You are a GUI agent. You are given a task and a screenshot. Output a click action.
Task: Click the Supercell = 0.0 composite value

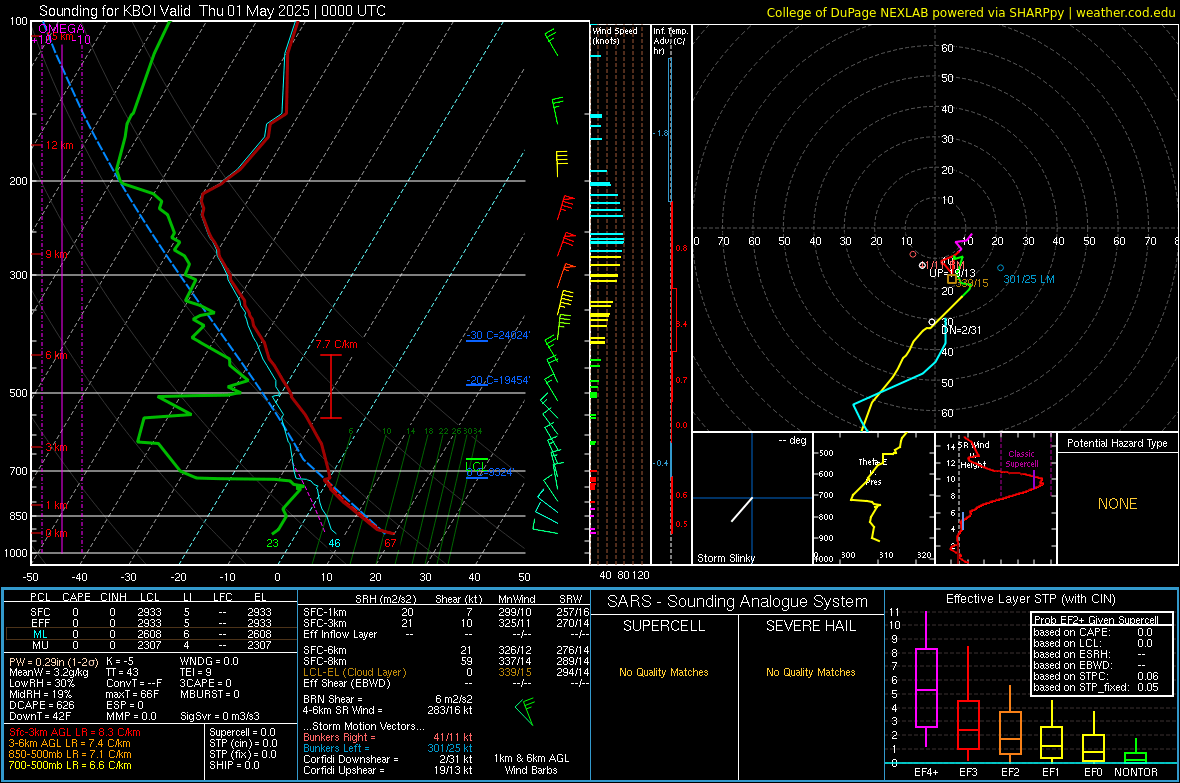pyautogui.click(x=242, y=733)
